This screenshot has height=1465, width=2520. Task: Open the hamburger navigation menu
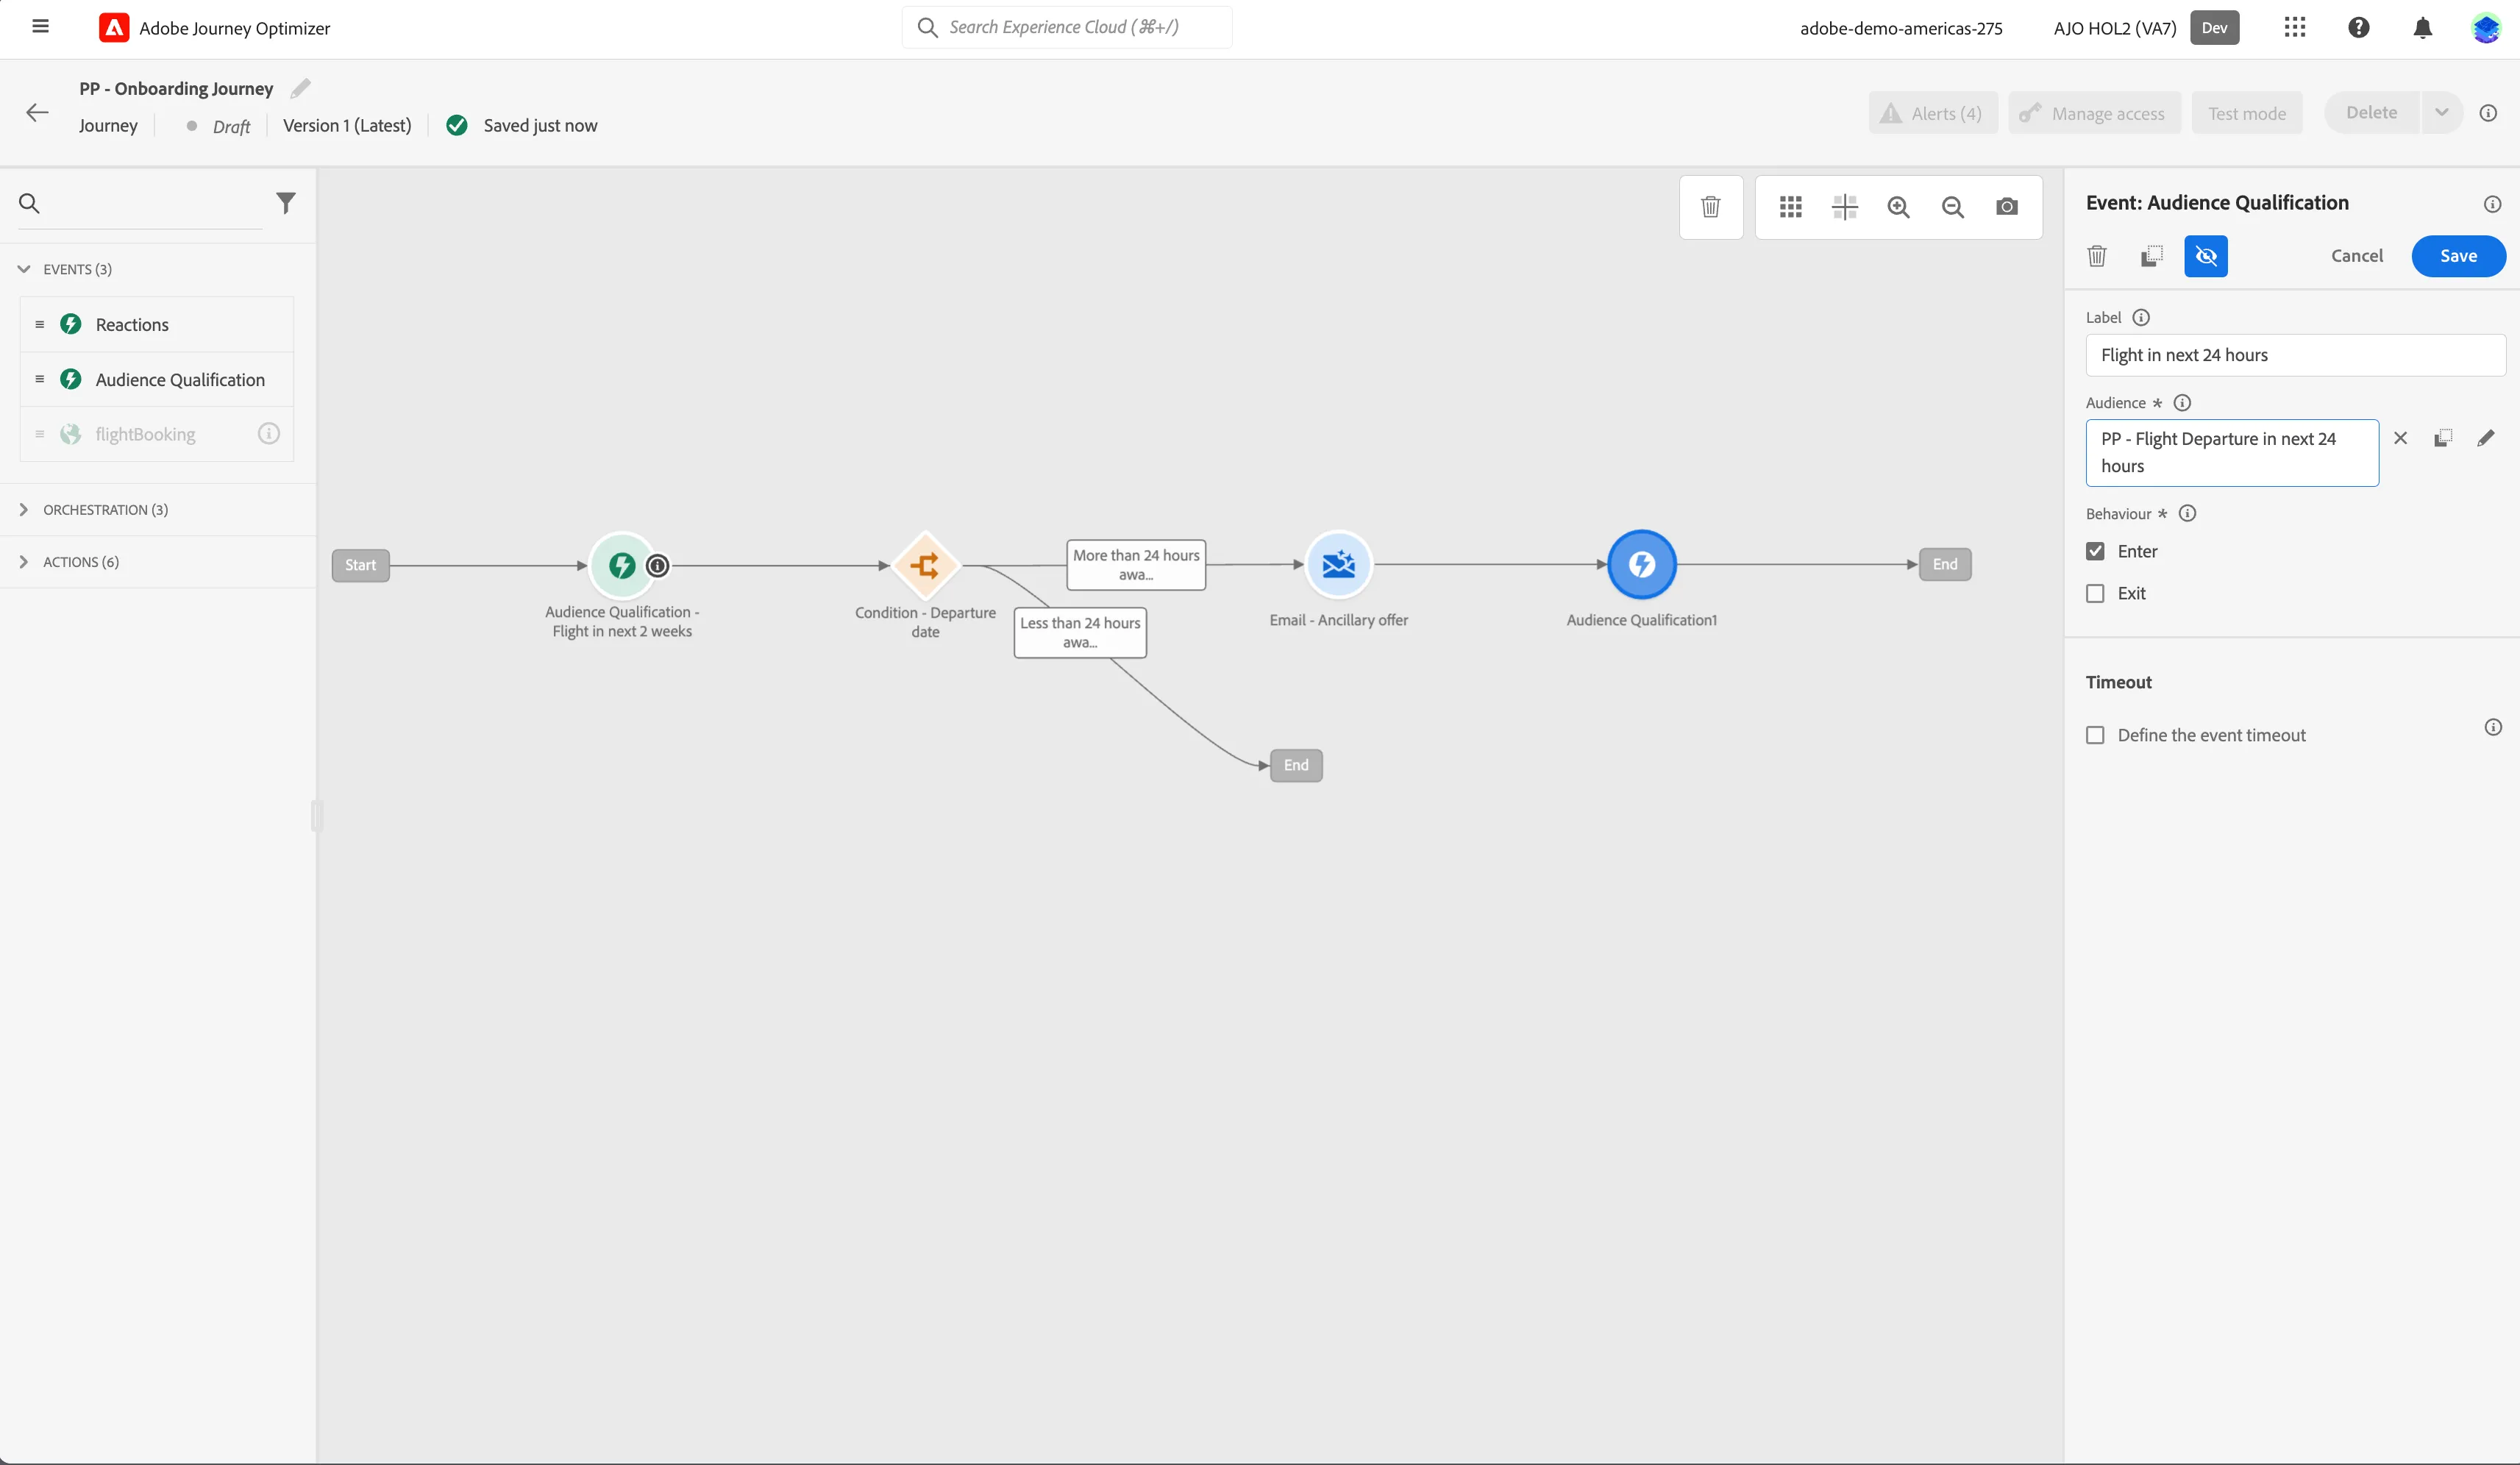pyautogui.click(x=40, y=27)
